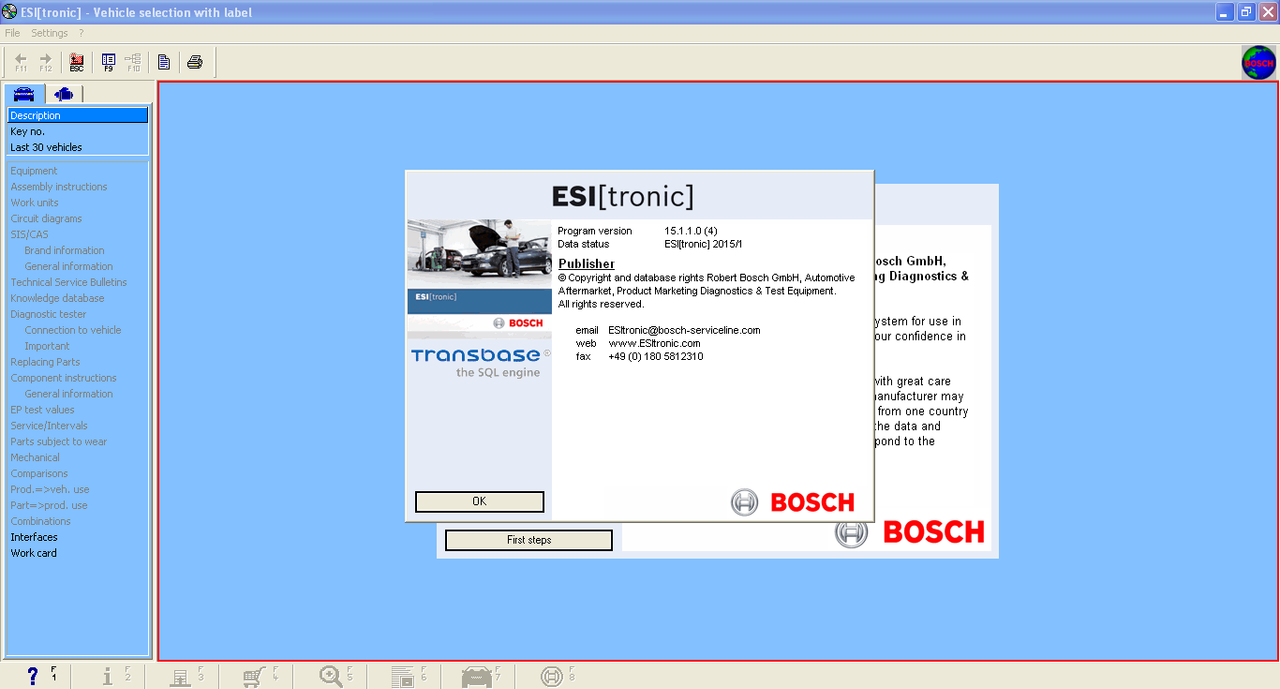
Task: Click OK in the about dialog
Action: coord(479,501)
